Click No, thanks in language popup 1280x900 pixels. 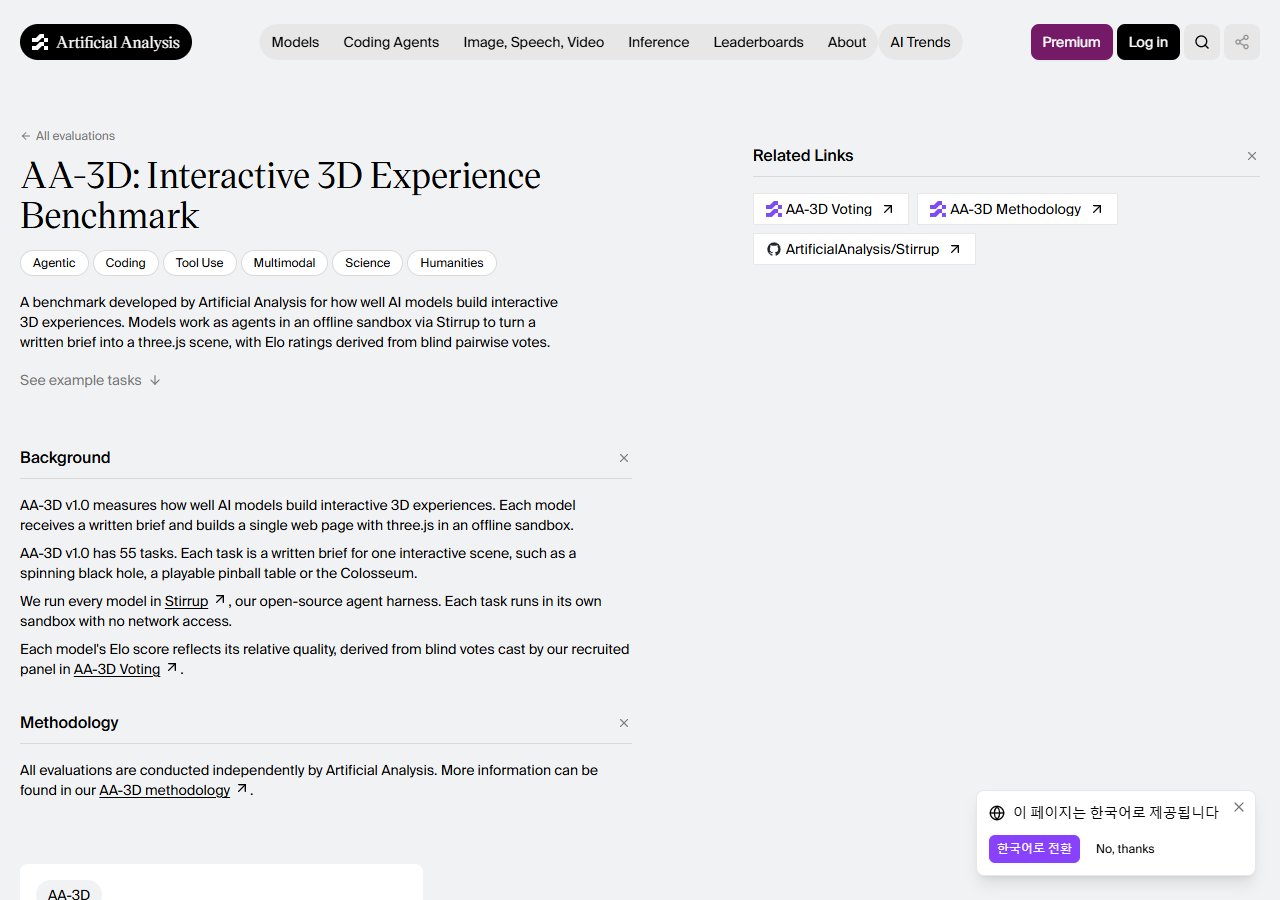tap(1125, 849)
